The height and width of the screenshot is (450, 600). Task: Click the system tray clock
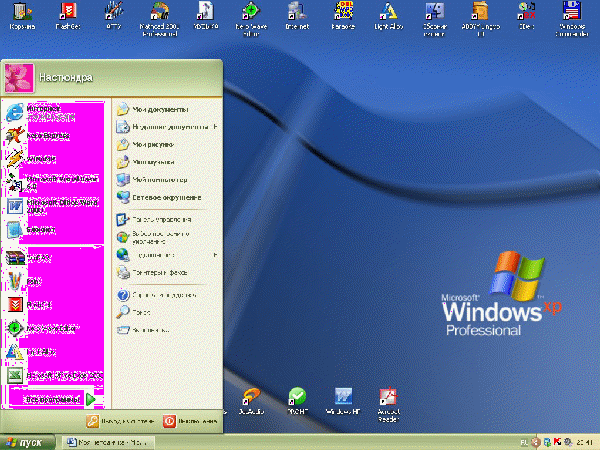tap(585, 443)
